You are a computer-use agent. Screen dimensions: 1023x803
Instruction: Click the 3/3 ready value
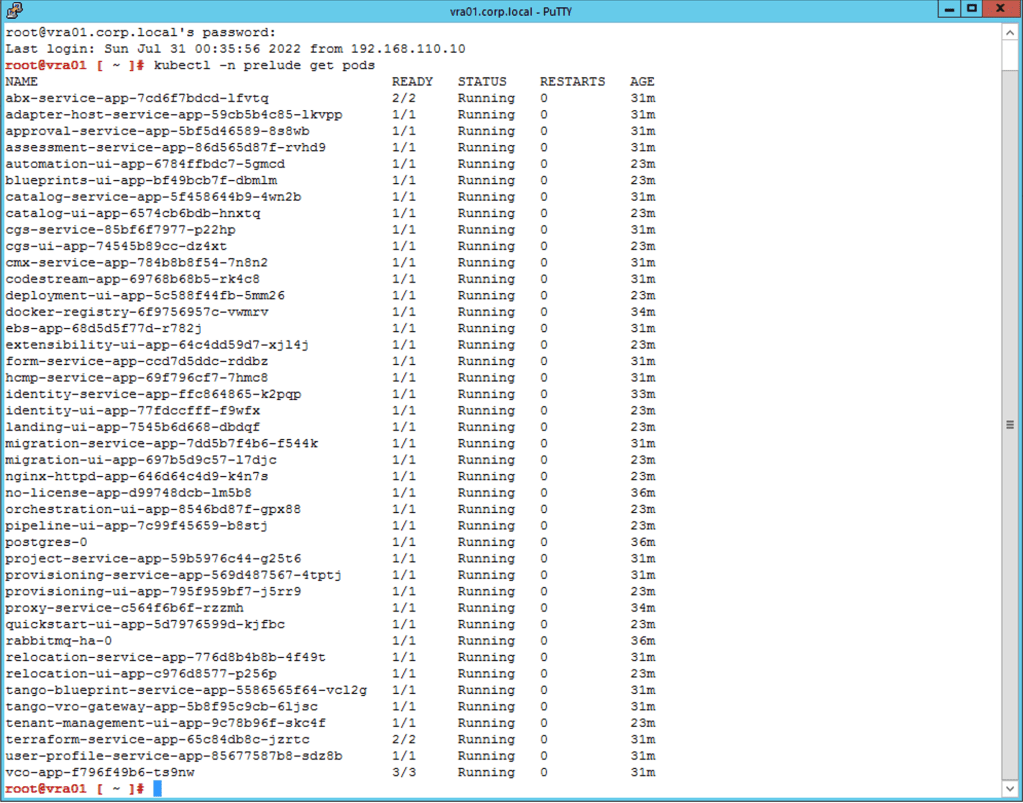point(404,772)
